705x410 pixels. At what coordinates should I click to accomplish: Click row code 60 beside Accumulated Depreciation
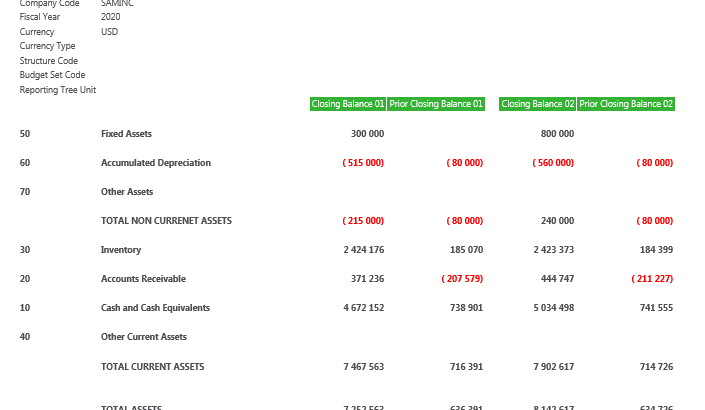25,163
